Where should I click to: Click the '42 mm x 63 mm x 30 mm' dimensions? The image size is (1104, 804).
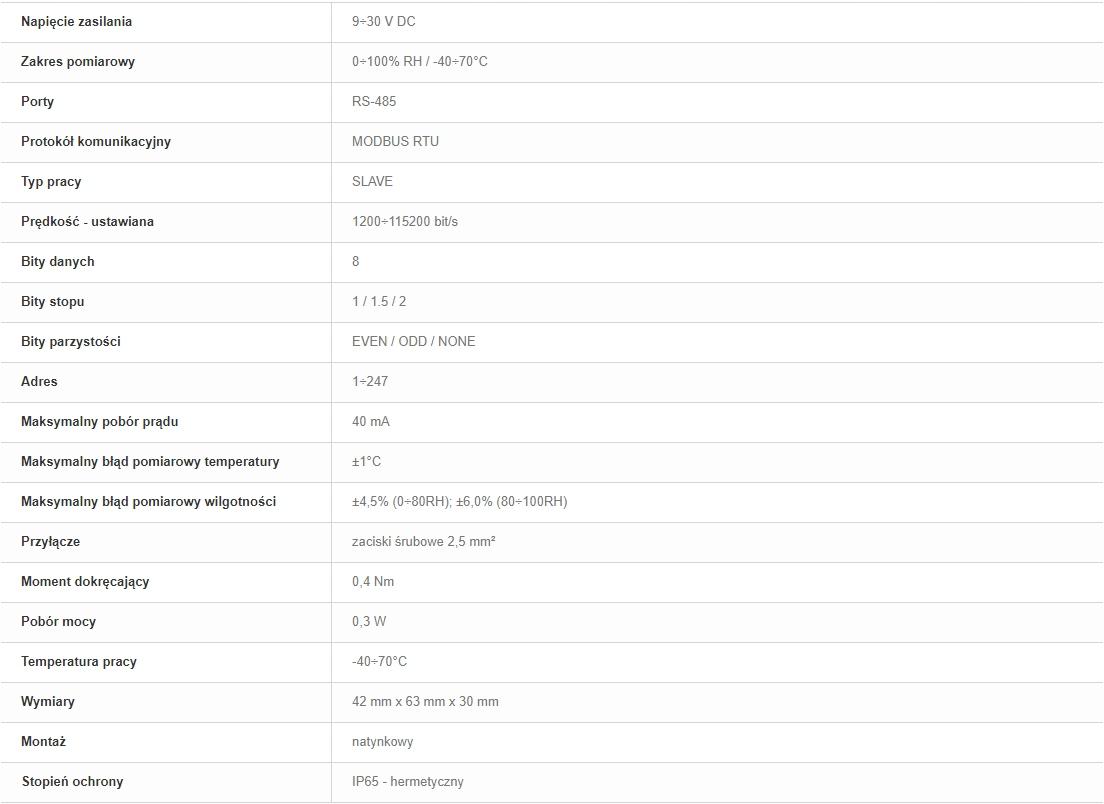coord(425,702)
